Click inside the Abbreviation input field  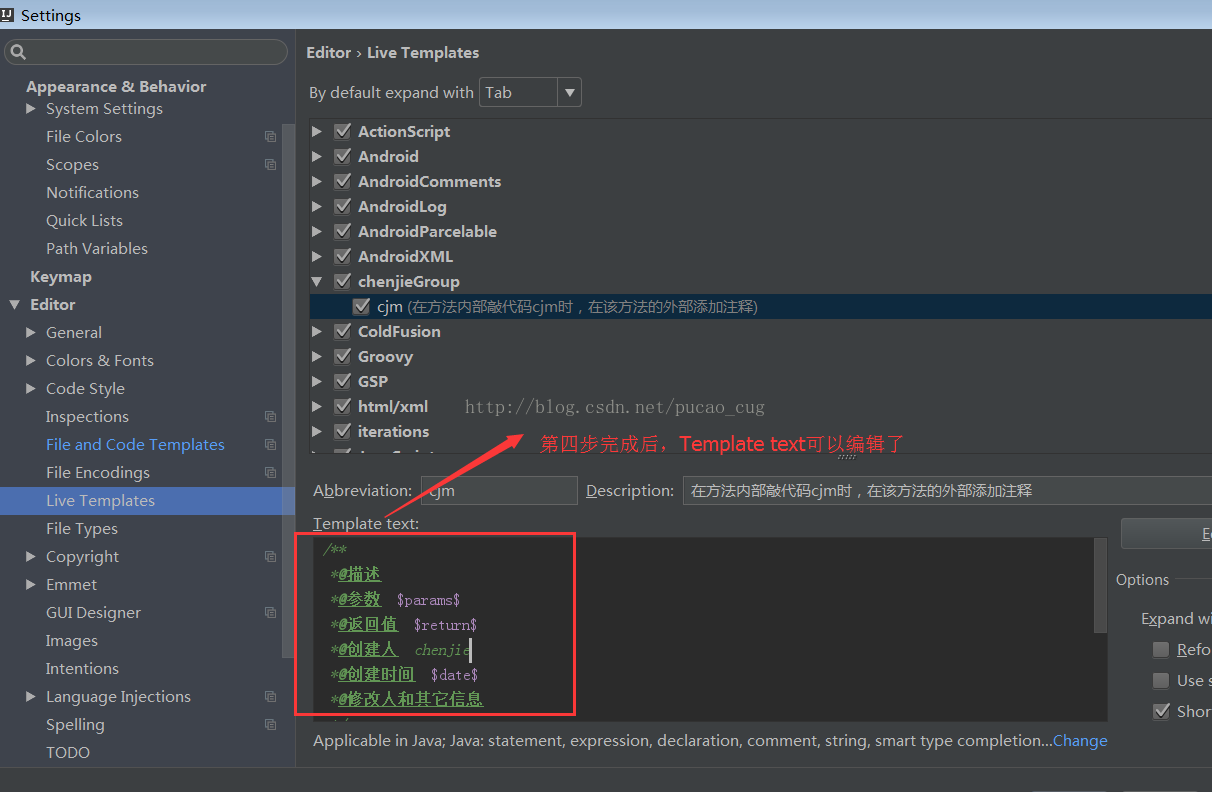(x=498, y=490)
